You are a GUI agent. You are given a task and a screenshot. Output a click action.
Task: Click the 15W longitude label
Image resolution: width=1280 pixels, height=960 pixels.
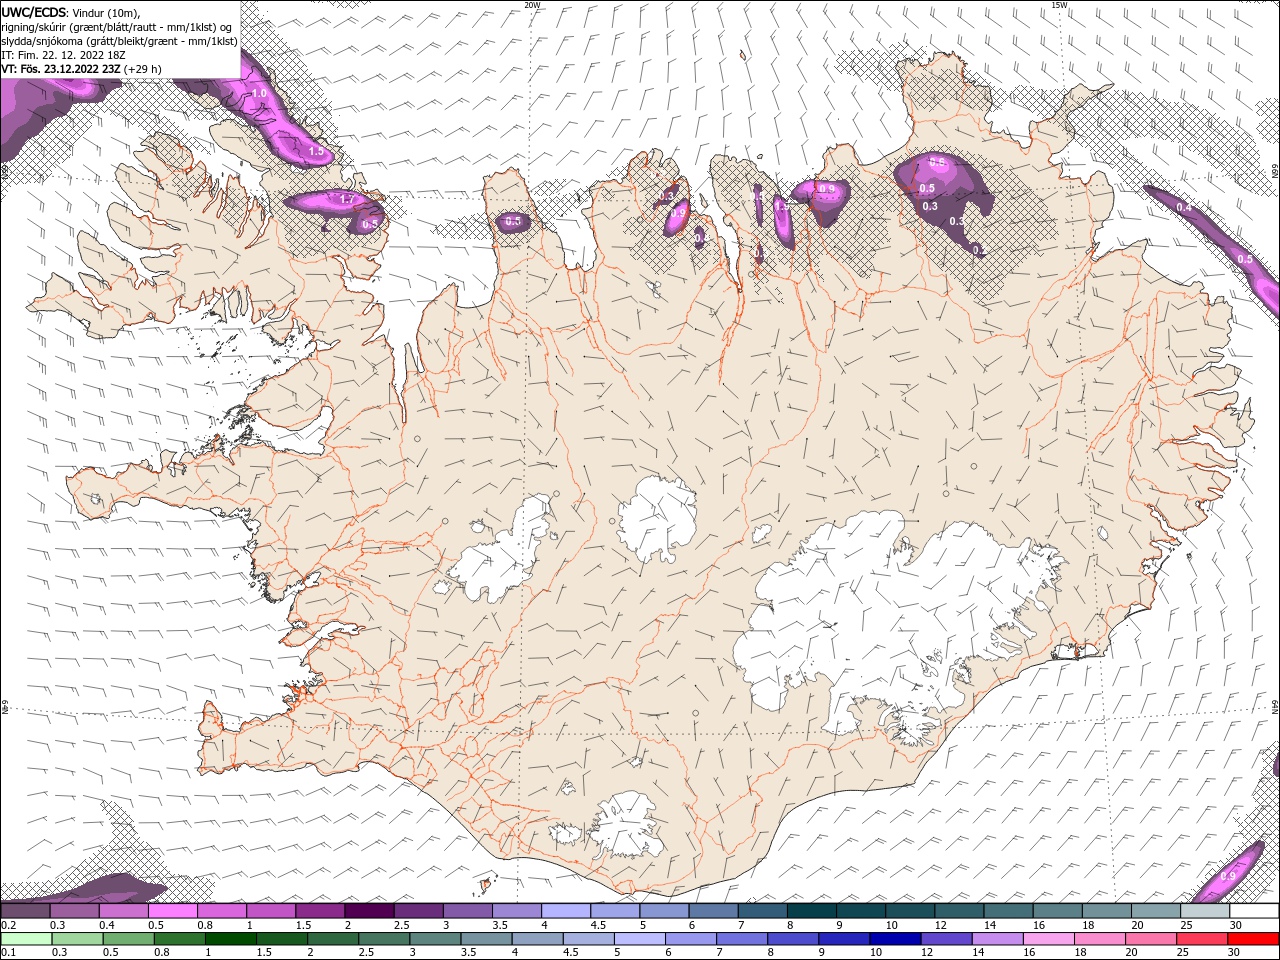[1060, 5]
